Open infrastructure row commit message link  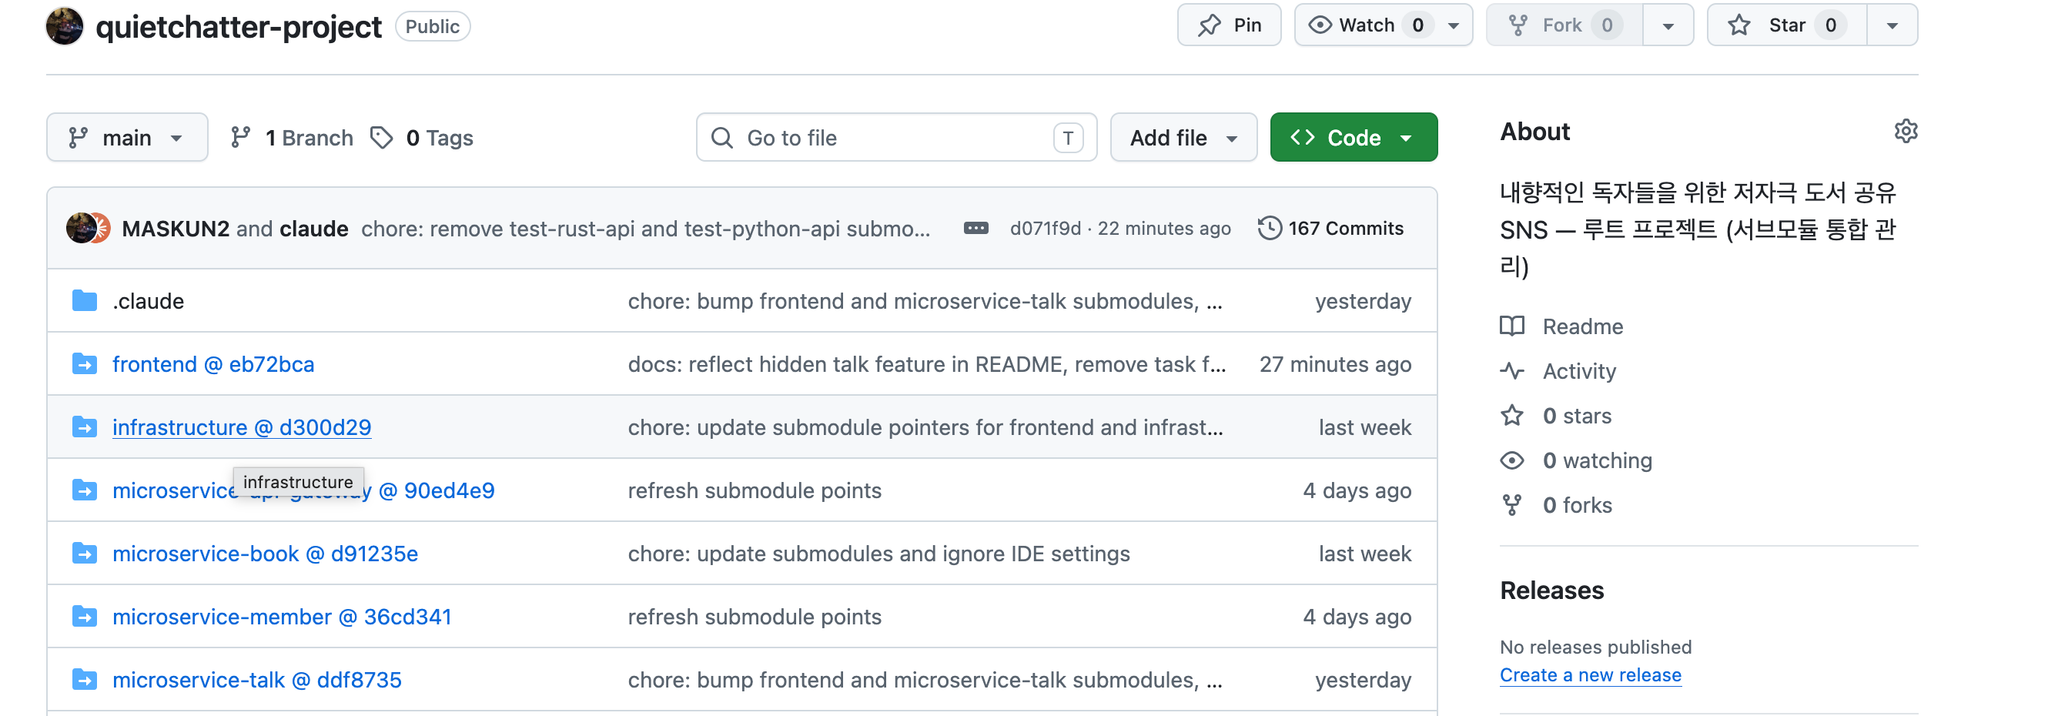tap(925, 427)
